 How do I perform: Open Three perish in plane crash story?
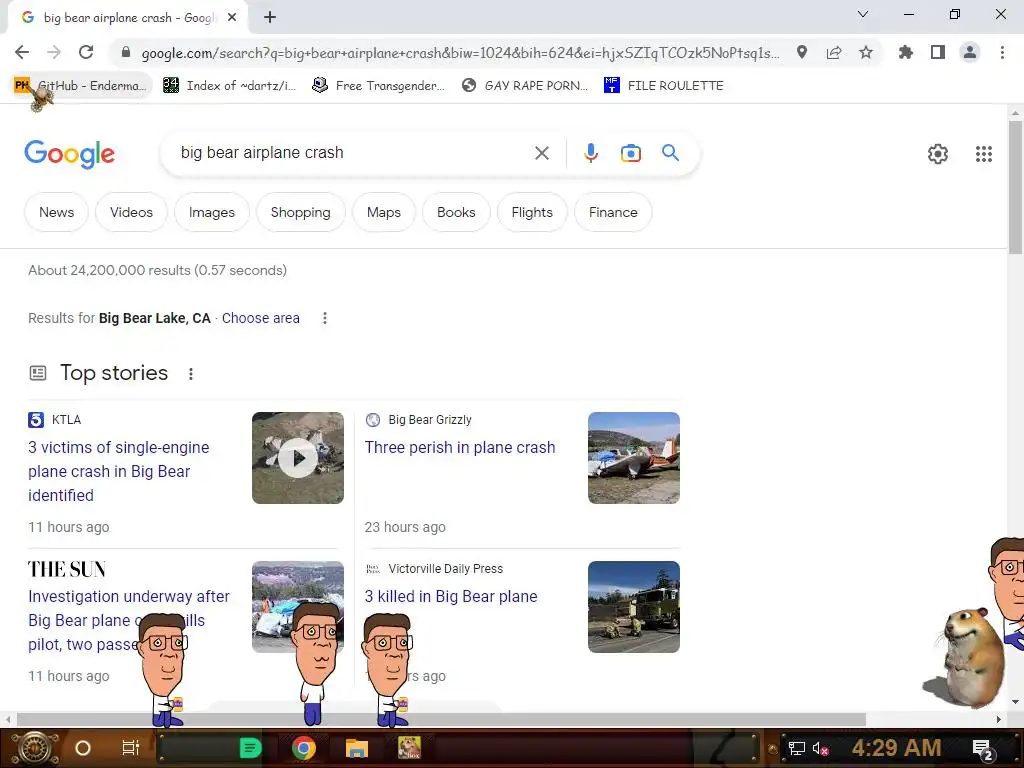click(460, 447)
